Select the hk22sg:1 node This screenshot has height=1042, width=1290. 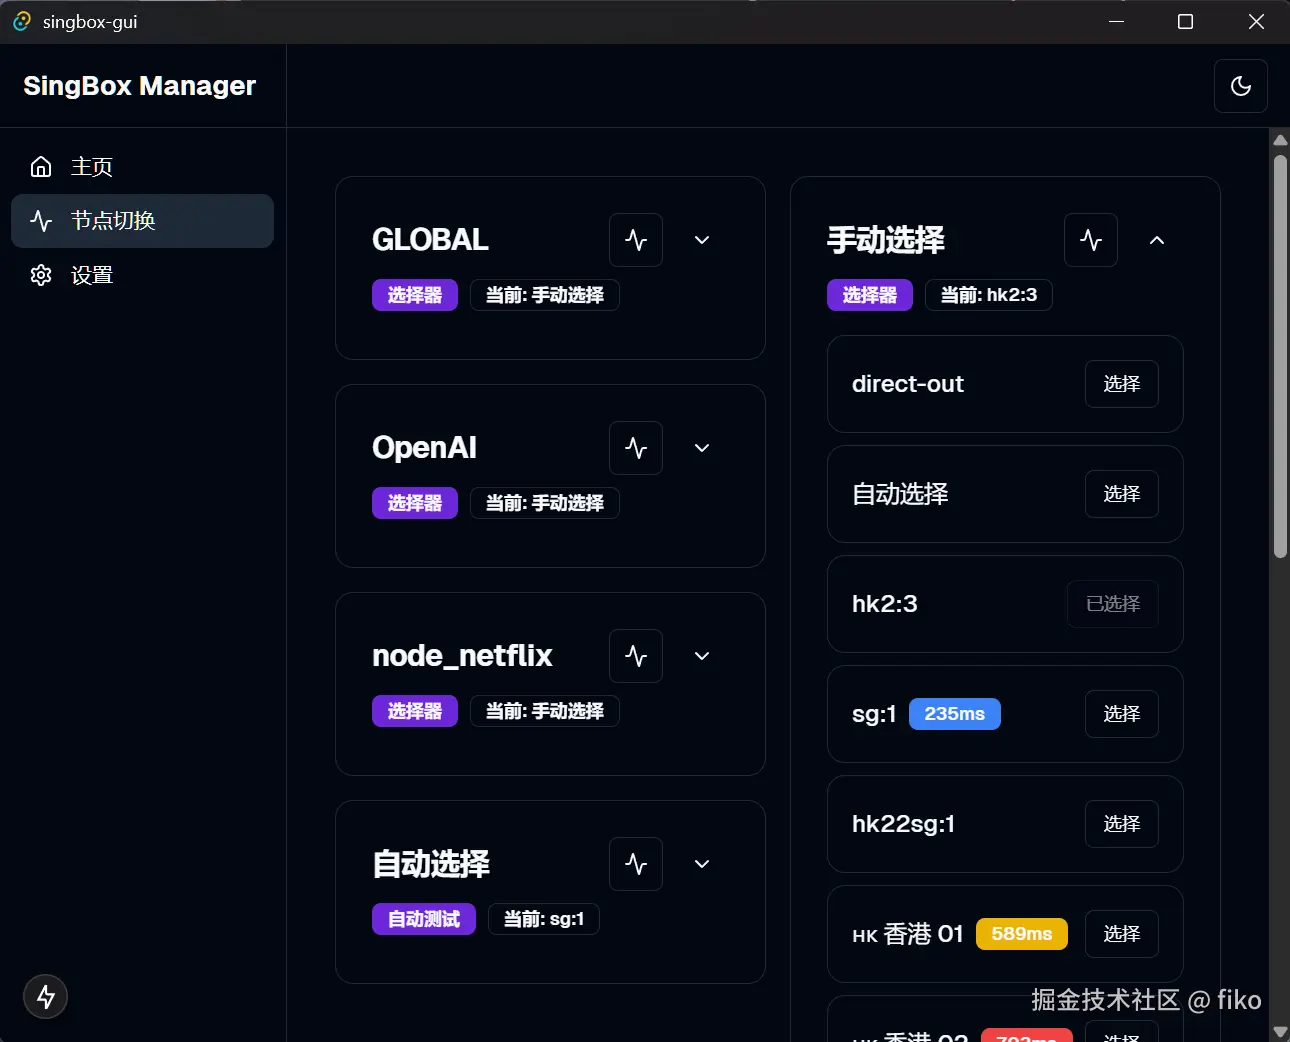tap(1122, 824)
